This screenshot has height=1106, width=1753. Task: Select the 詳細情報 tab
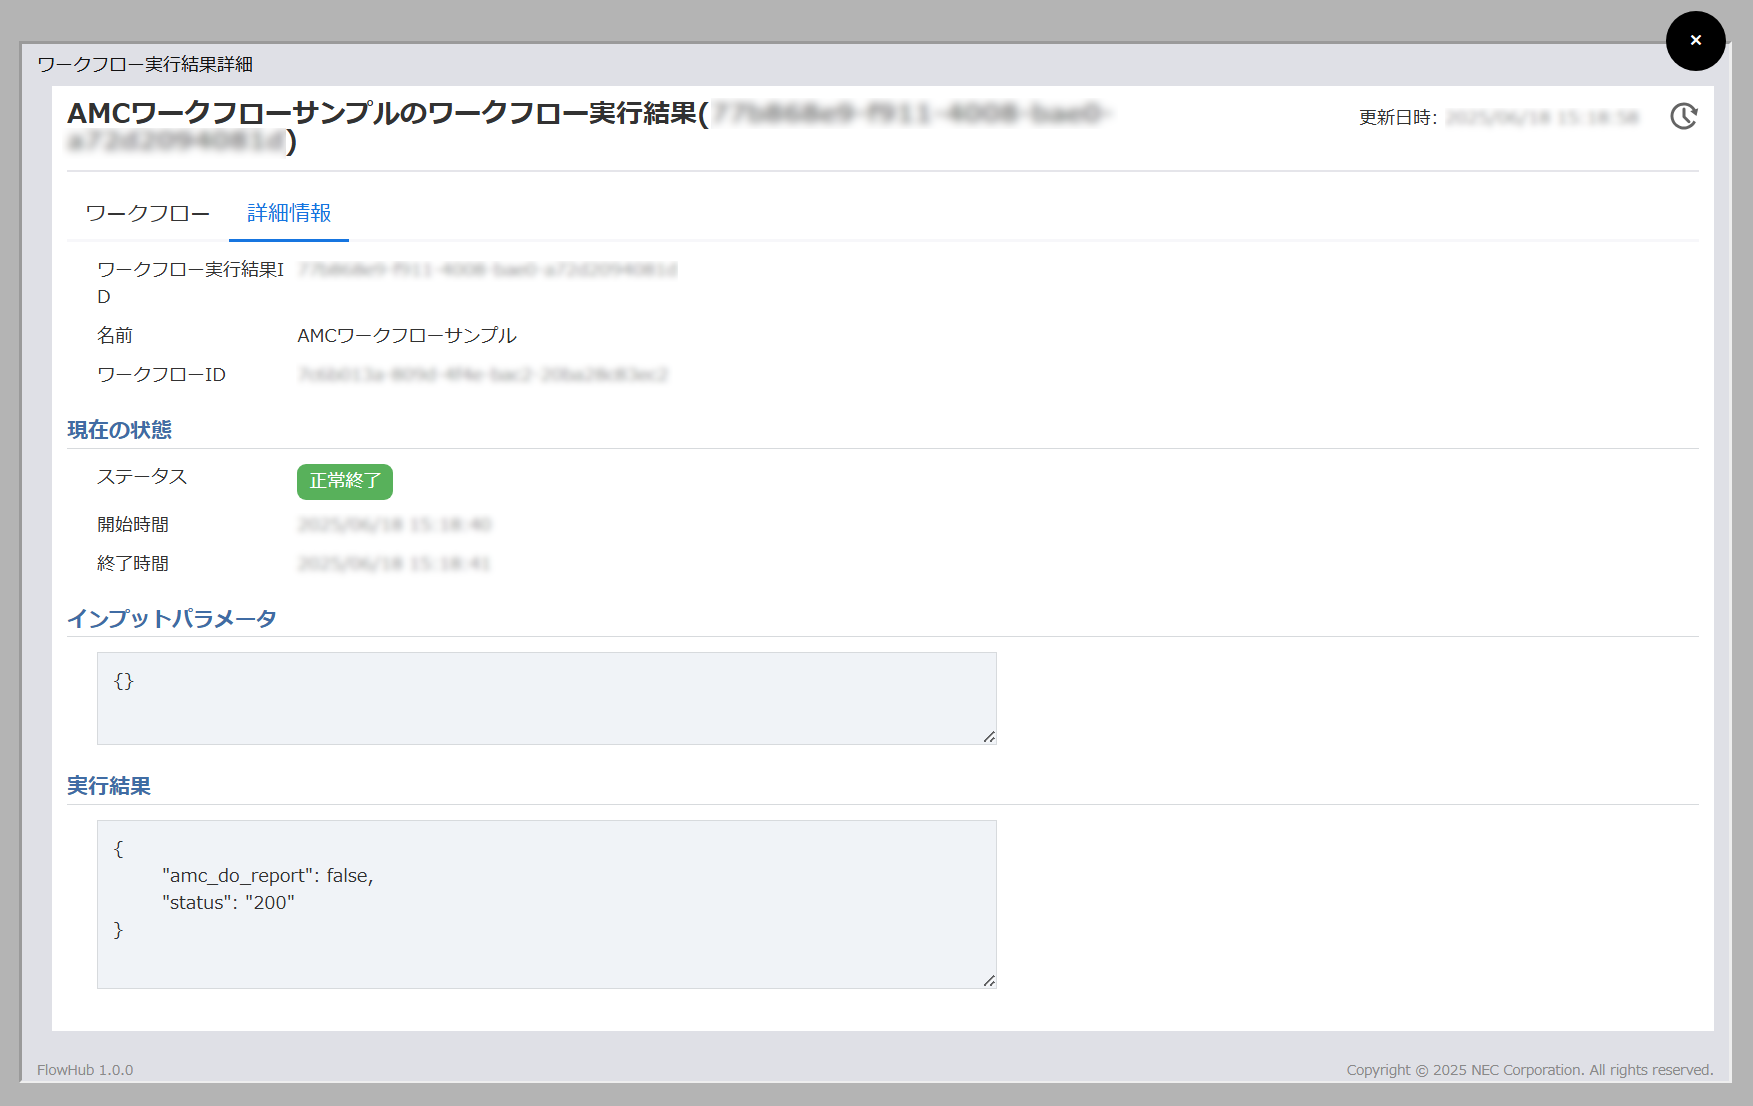point(289,213)
